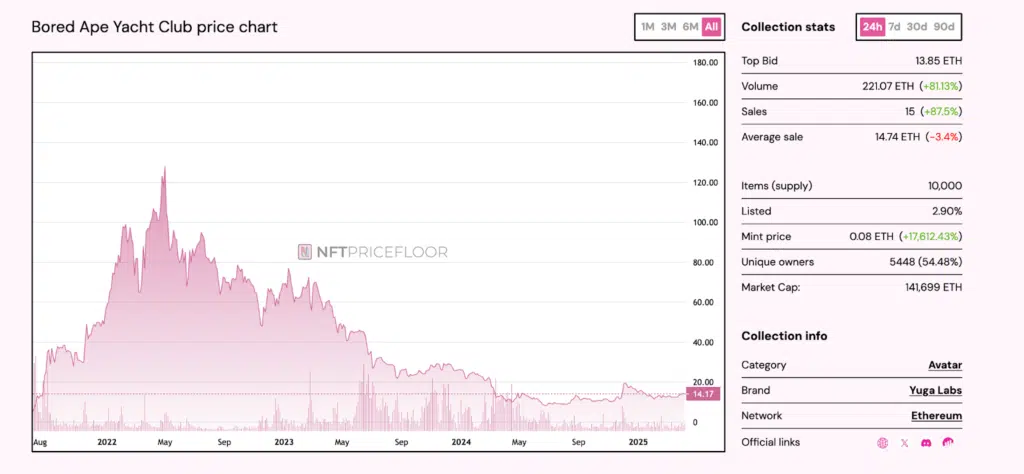This screenshot has height=474, width=1024.
Task: Follow the Ethereum network link
Action: pyautogui.click(x=938, y=415)
